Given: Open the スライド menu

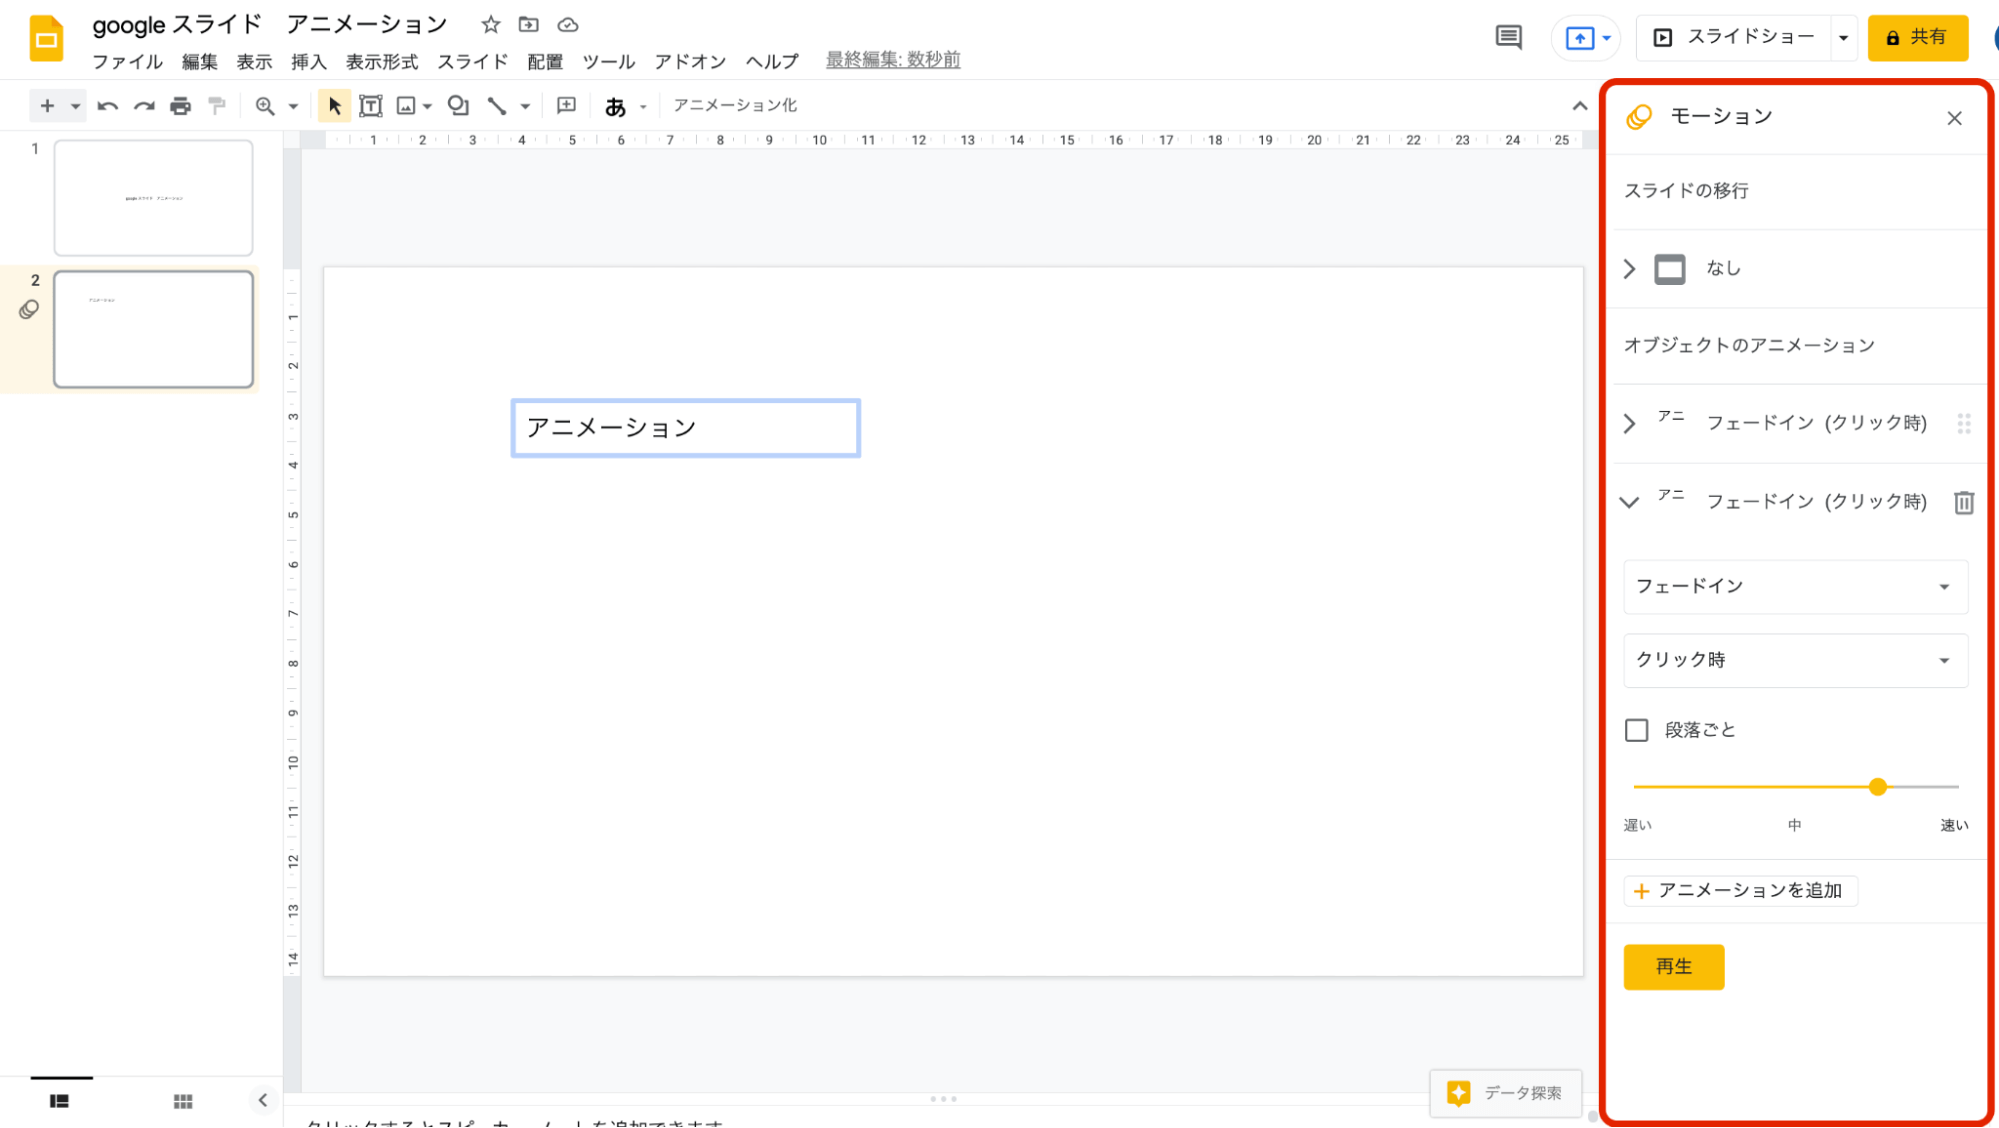Looking at the screenshot, I should coord(472,61).
